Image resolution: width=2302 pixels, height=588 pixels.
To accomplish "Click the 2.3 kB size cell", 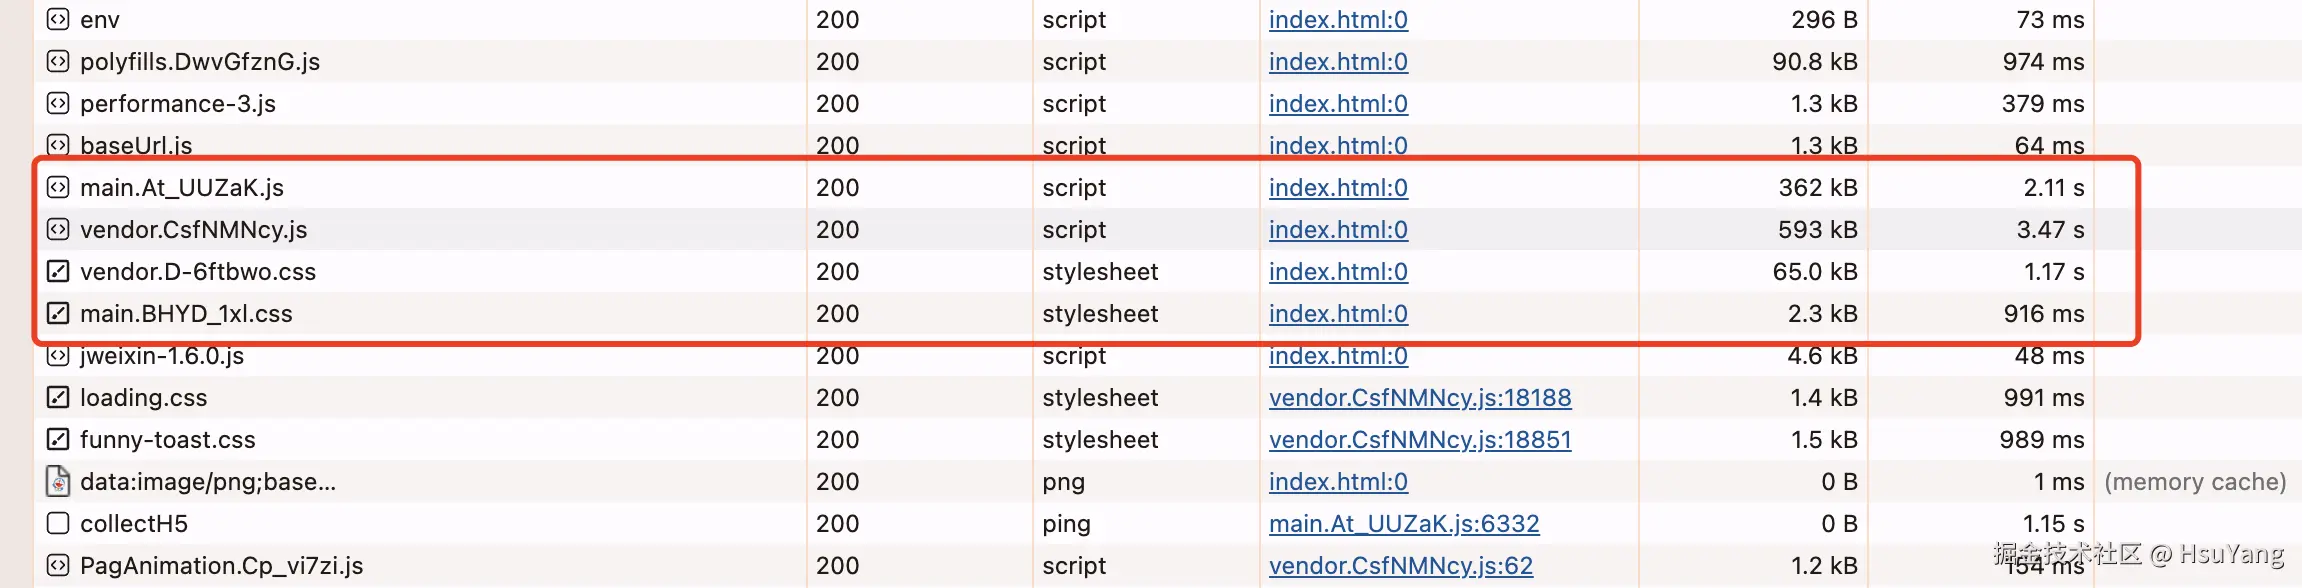I will (x=1822, y=313).
